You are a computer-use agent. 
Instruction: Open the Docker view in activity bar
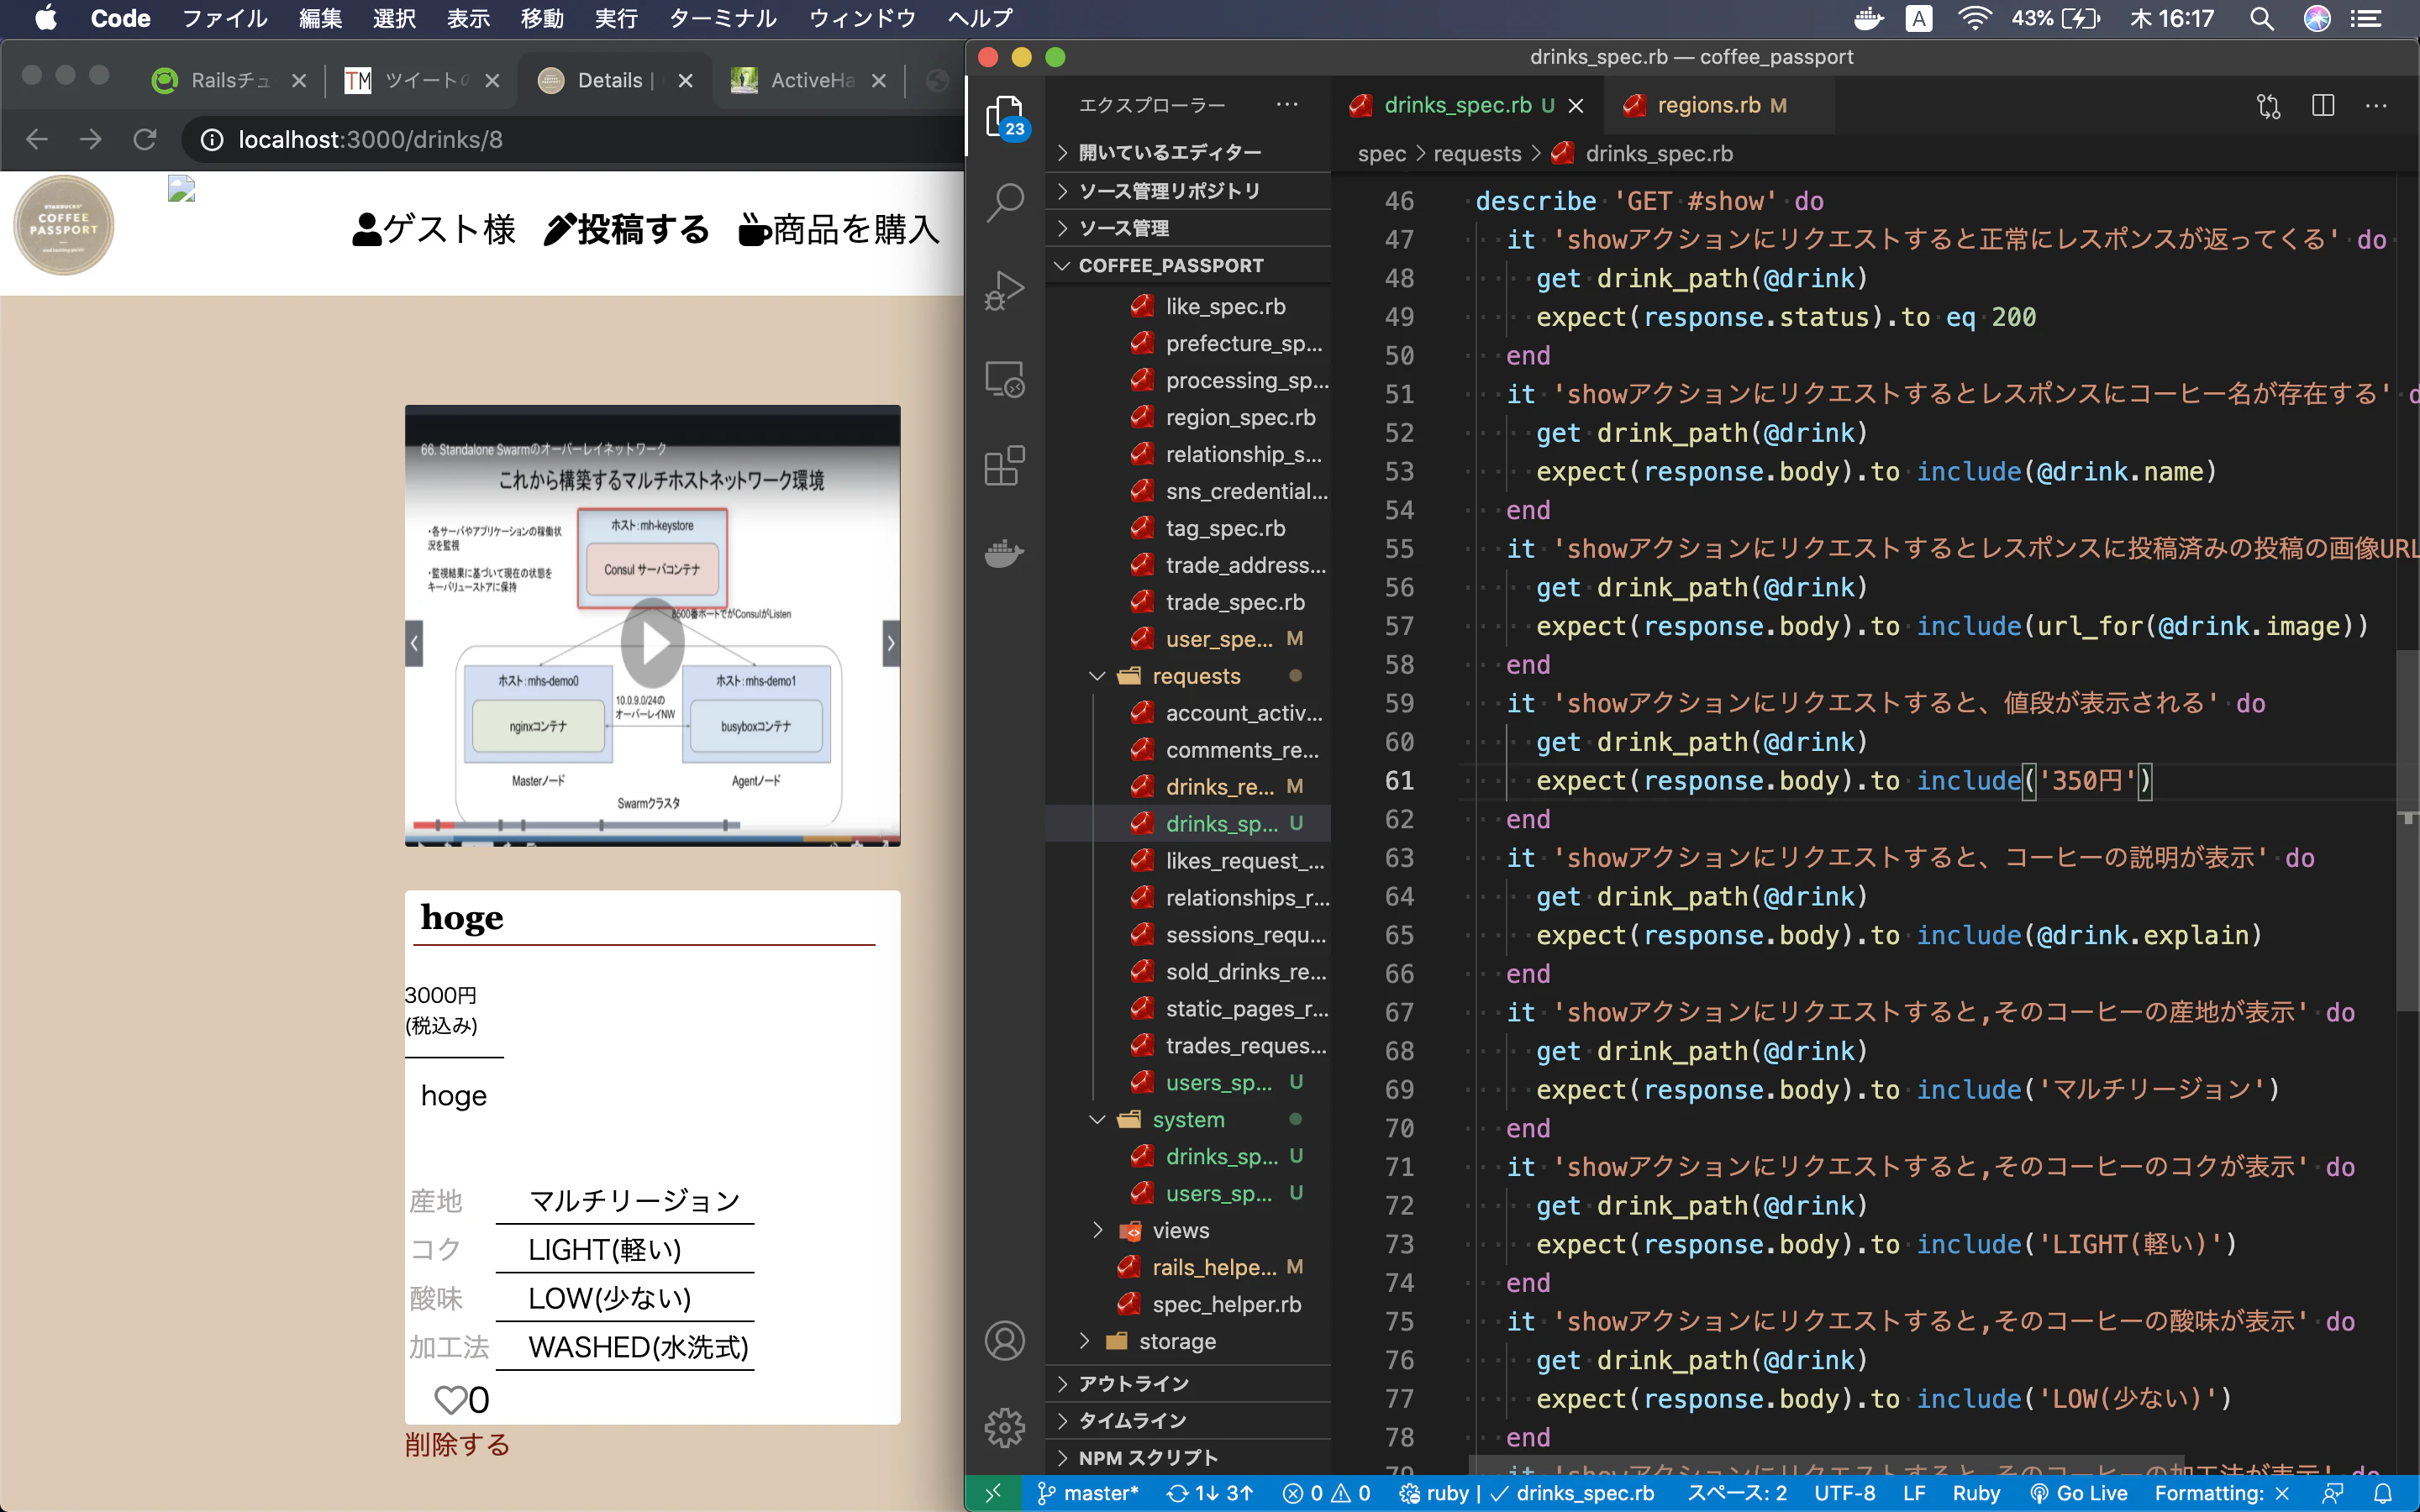[1005, 553]
